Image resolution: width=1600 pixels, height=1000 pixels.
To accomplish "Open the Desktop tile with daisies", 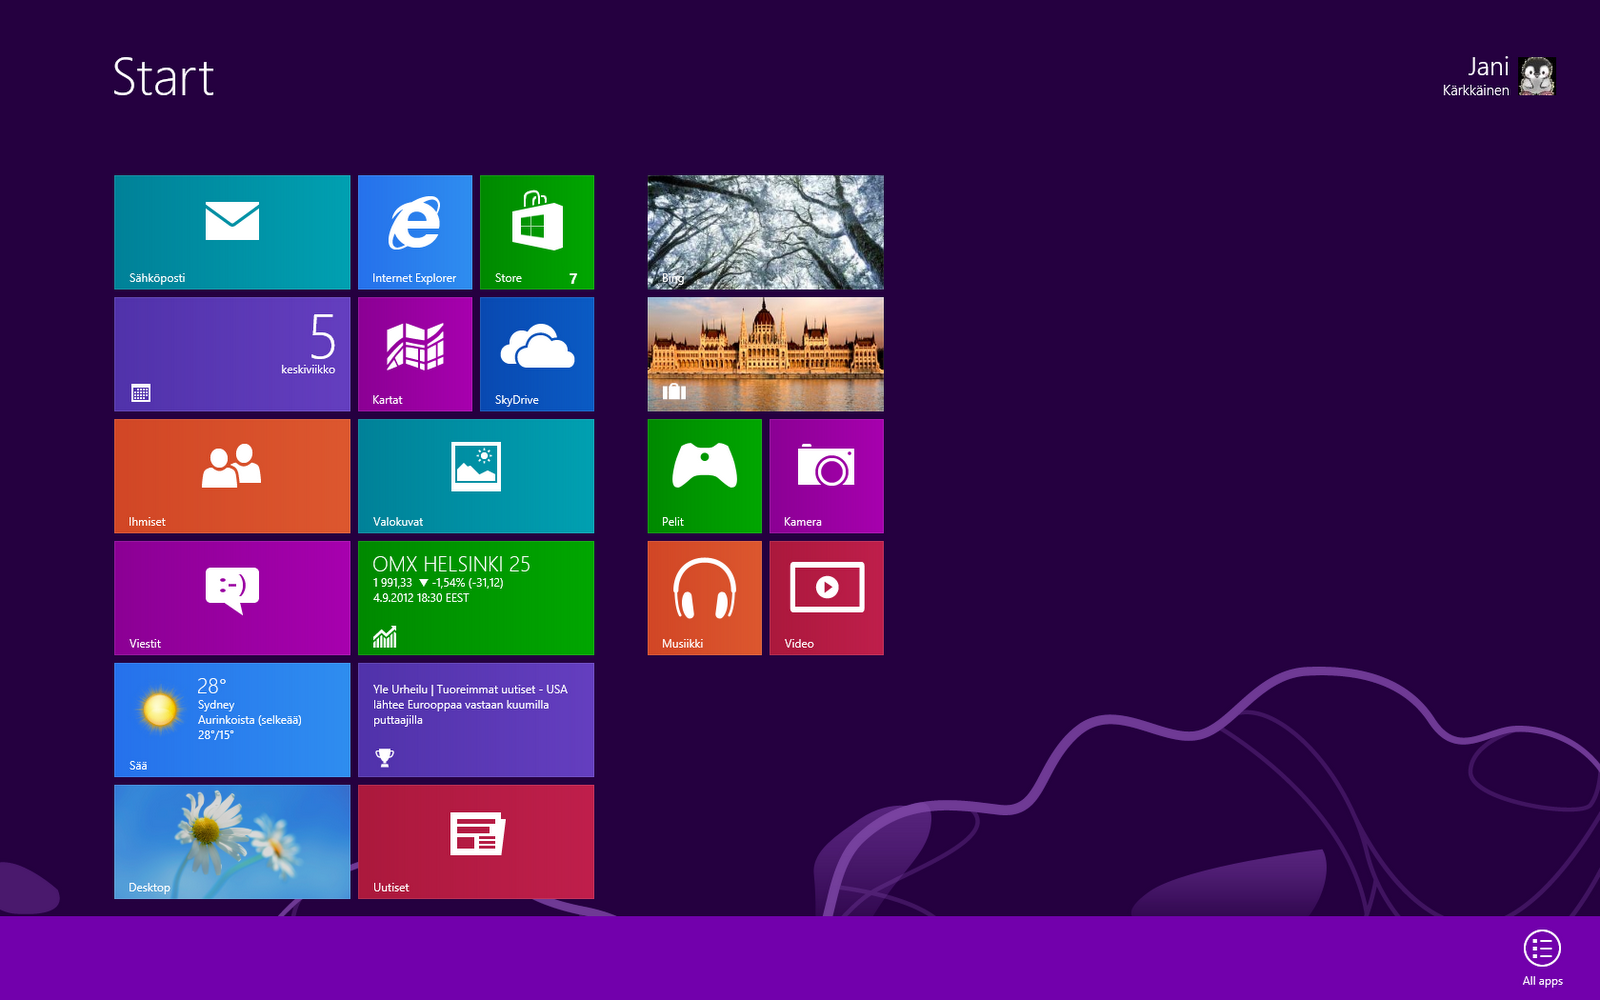I will (232, 842).
